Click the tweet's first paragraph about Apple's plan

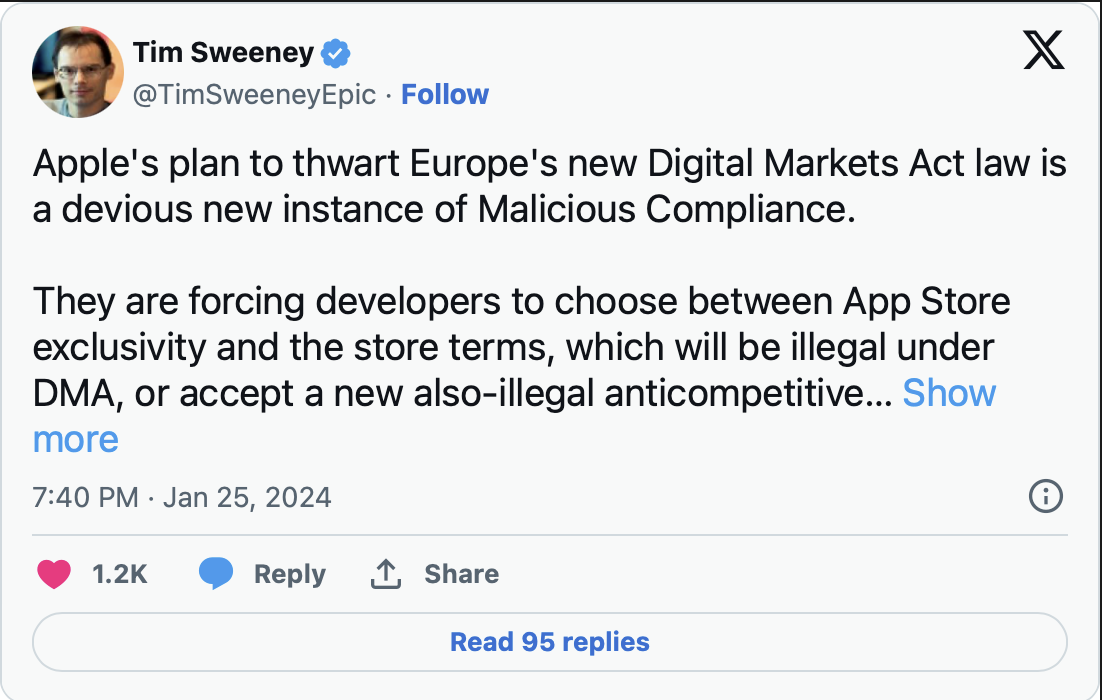coord(550,186)
